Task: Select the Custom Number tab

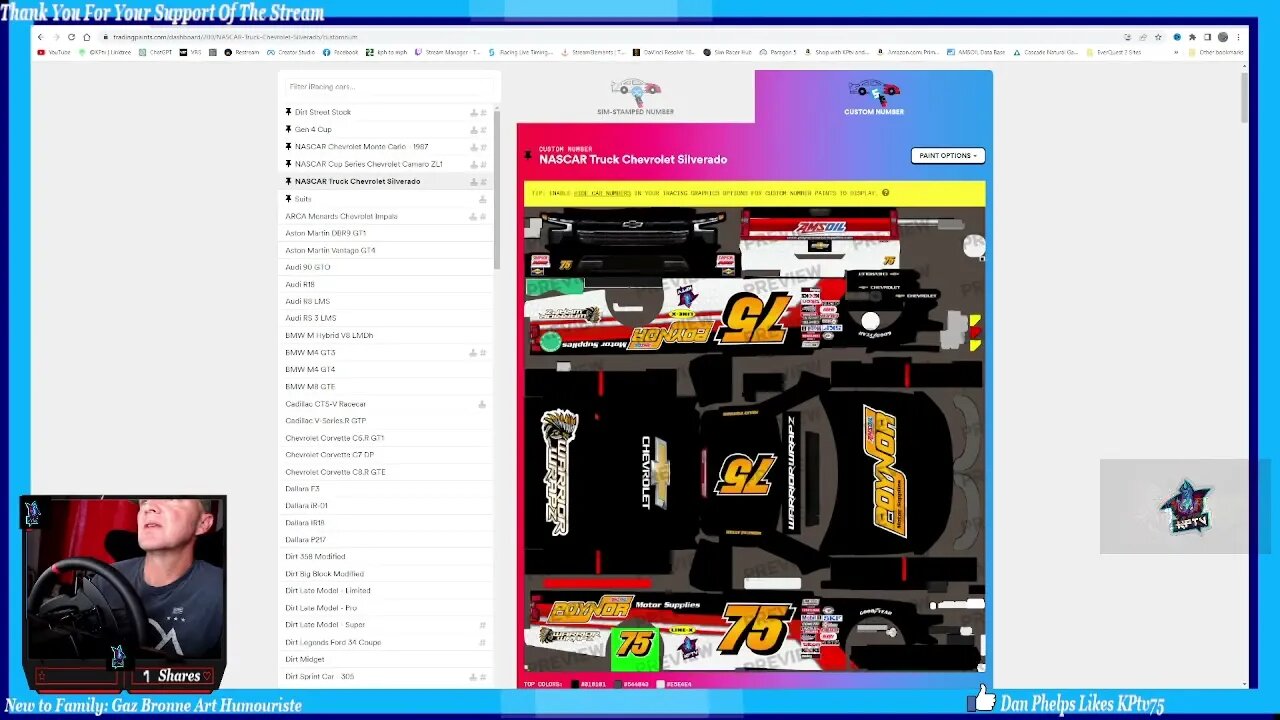Action: 874,97
